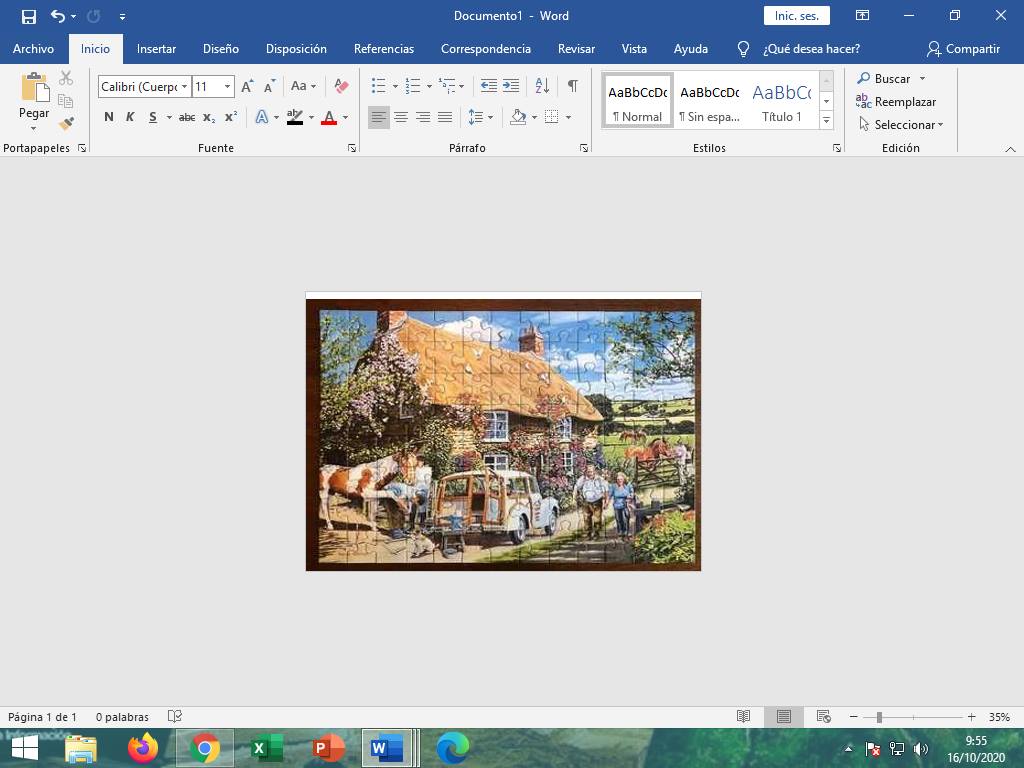Open the Calibri font name dropdown
This screenshot has width=1024, height=768.
(x=184, y=87)
